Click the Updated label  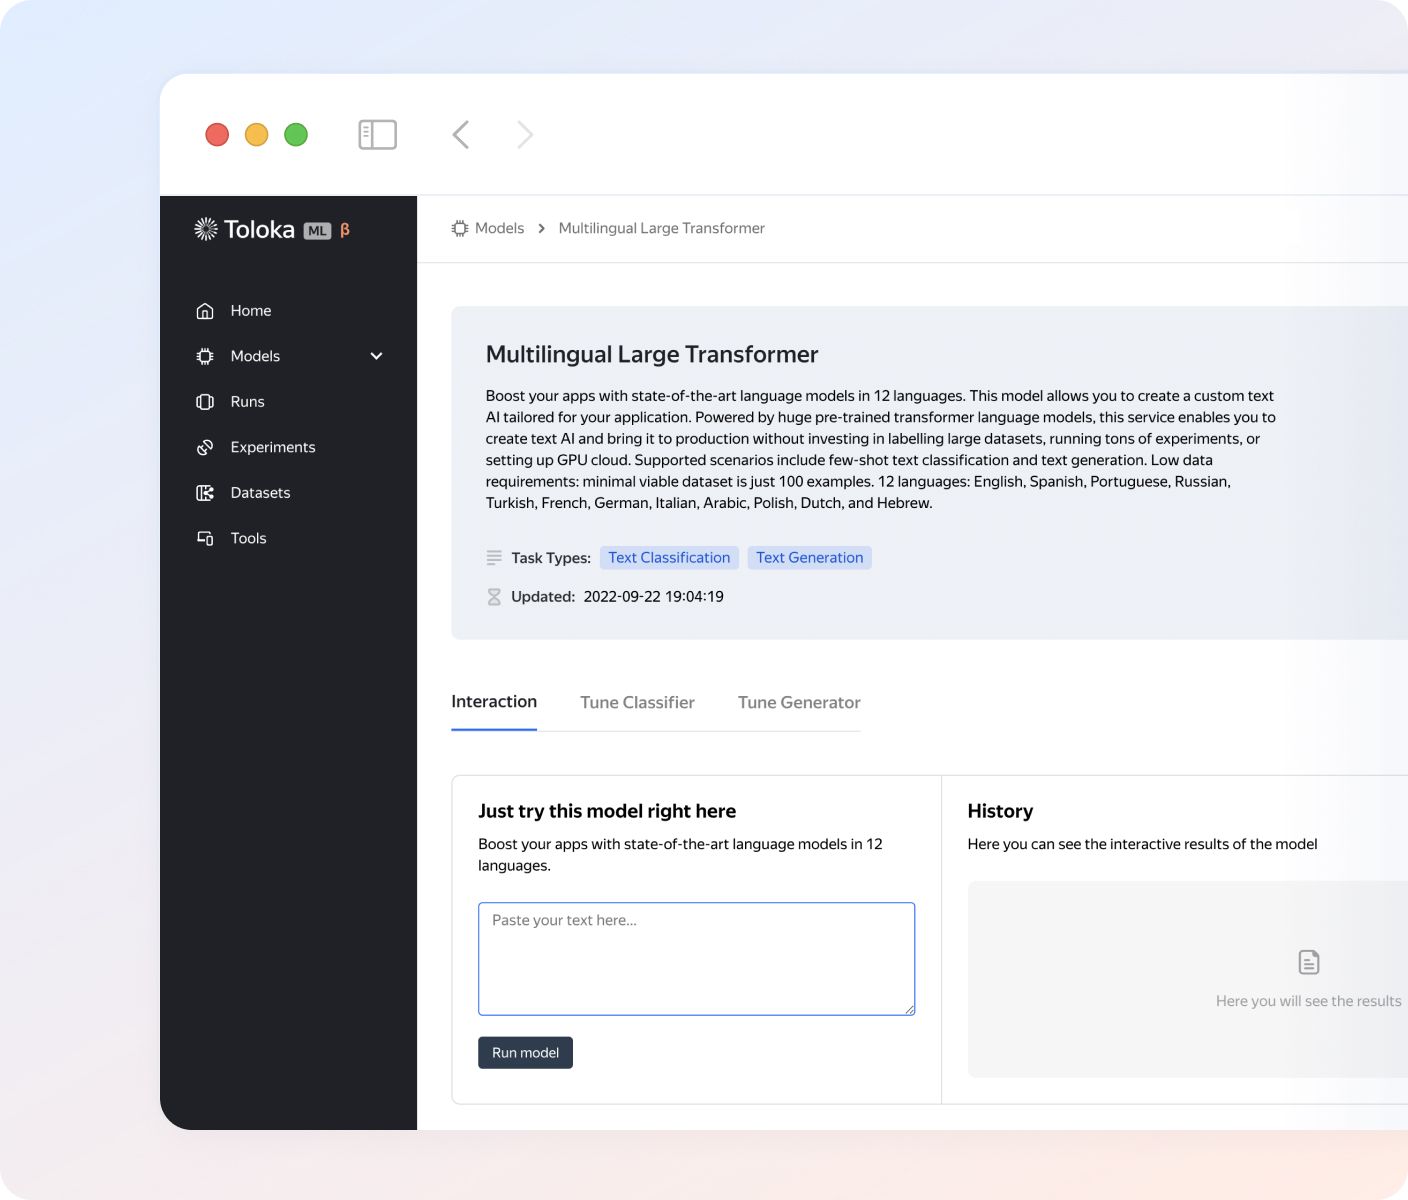tap(543, 597)
